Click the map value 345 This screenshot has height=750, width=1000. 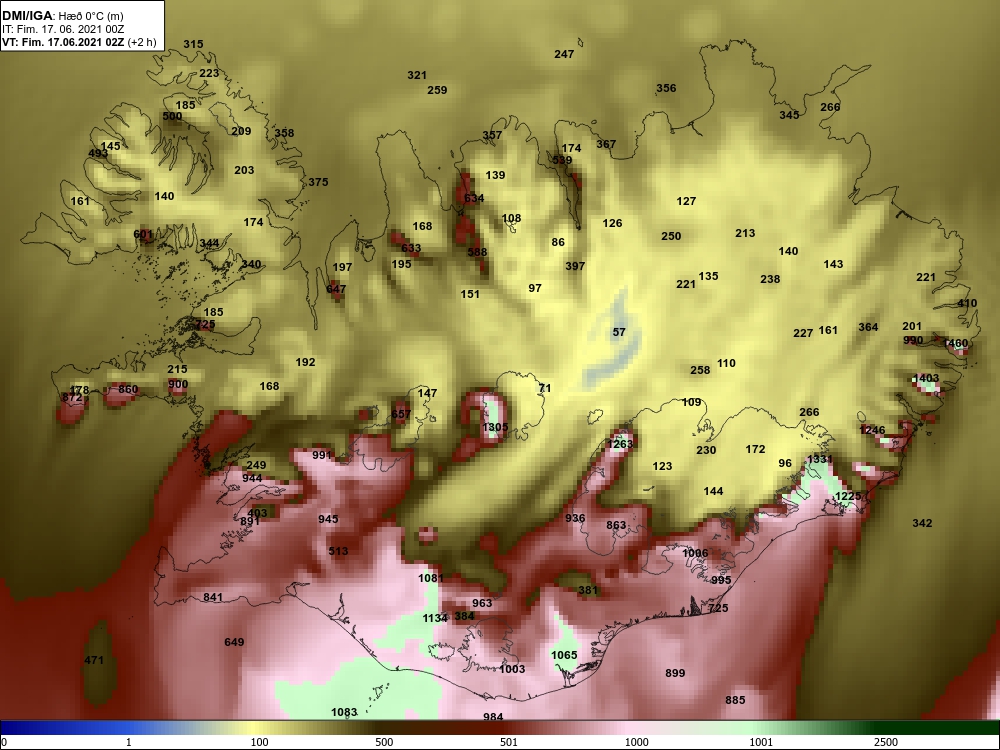click(790, 115)
